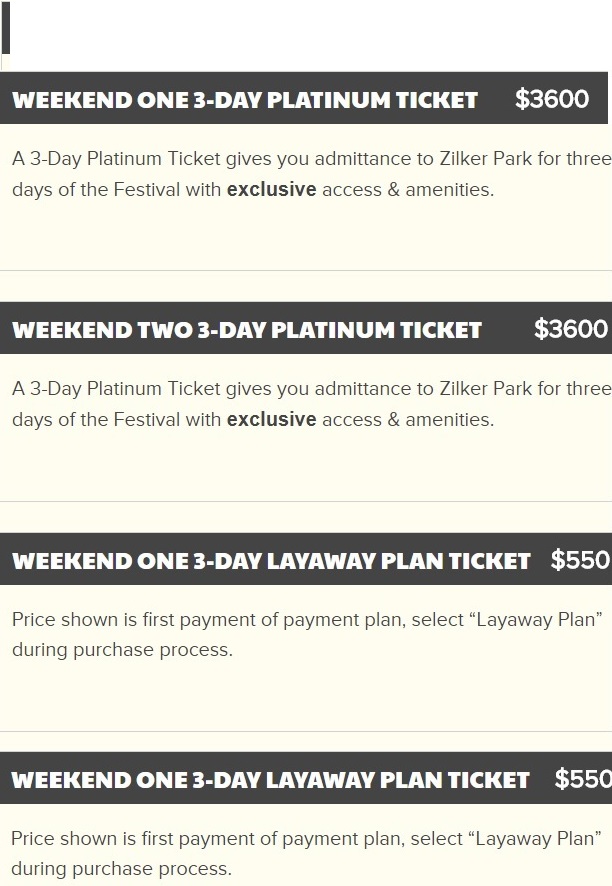Click "access & amenities." text under Weekend Two Platinum
The image size is (612, 886).
[x=407, y=419]
